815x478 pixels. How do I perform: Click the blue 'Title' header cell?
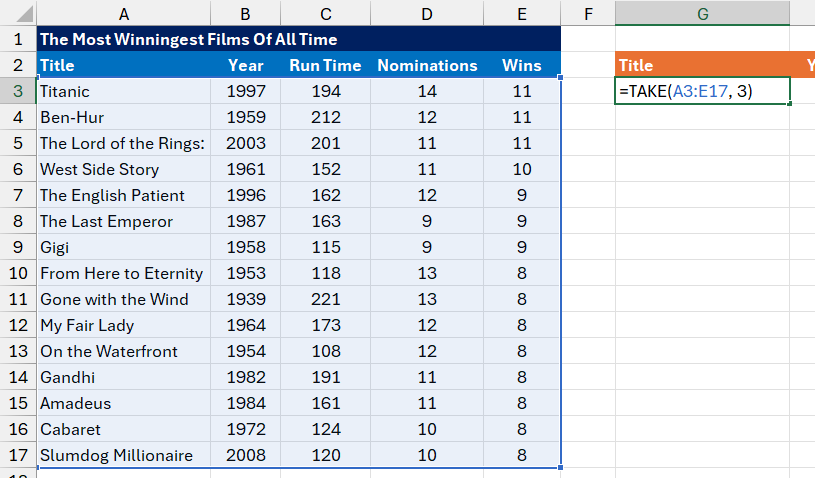(124, 65)
